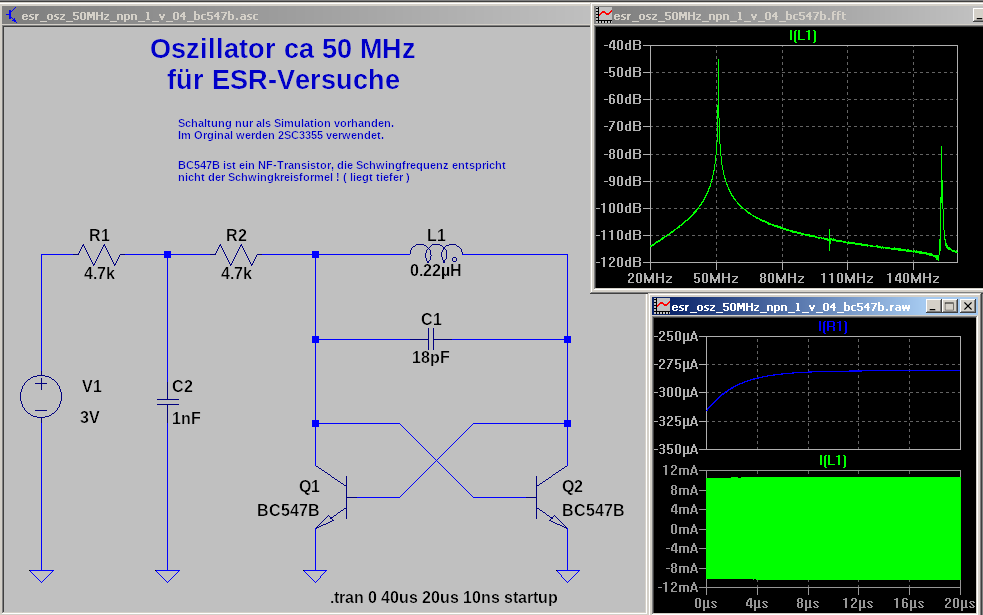The width and height of the screenshot is (983, 615).
Task: Click the BC547B label of Q1
Action: tap(288, 510)
